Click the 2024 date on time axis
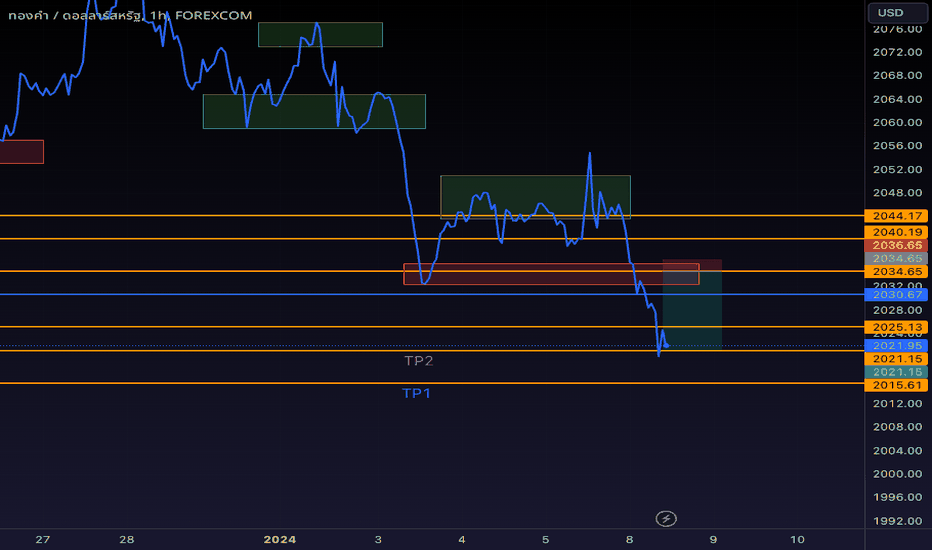 279,539
